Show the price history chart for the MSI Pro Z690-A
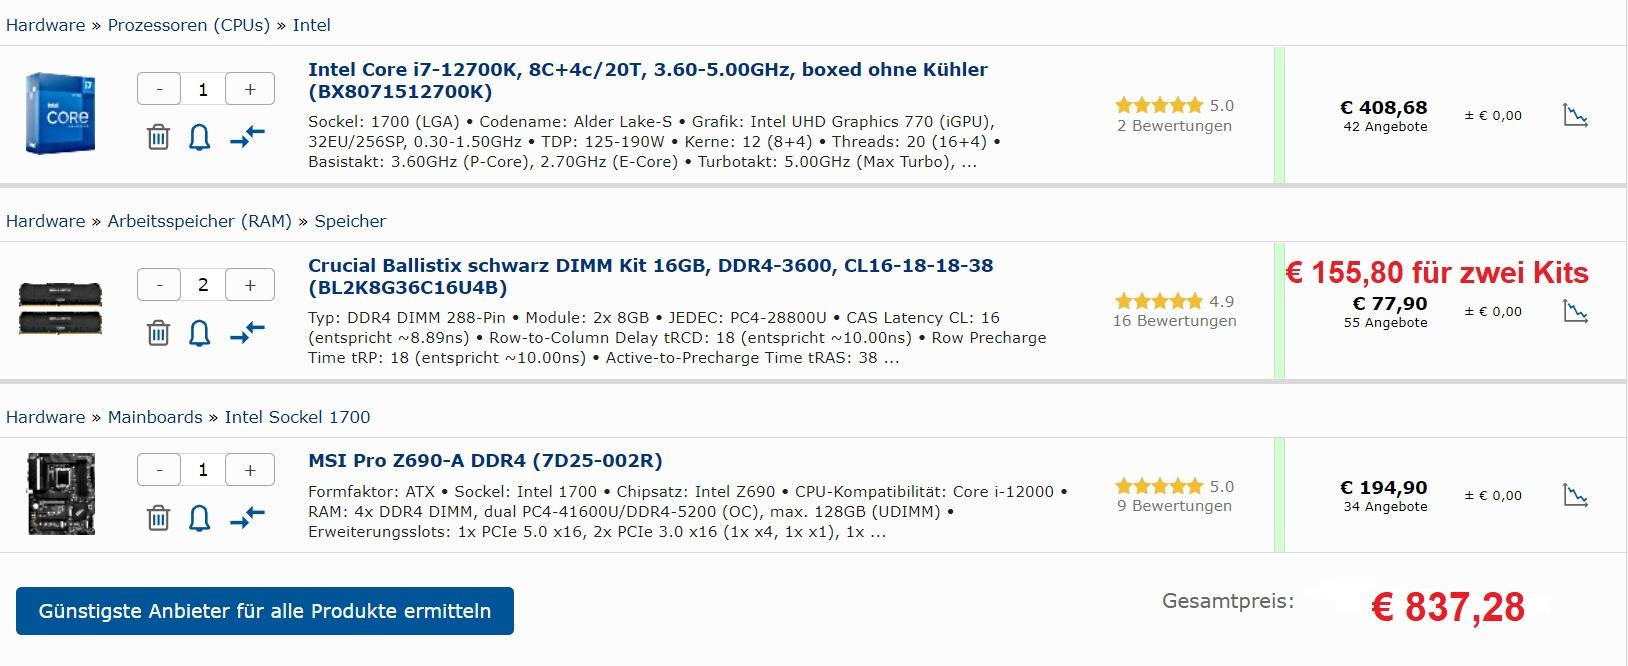1628x666 pixels. (x=1575, y=496)
